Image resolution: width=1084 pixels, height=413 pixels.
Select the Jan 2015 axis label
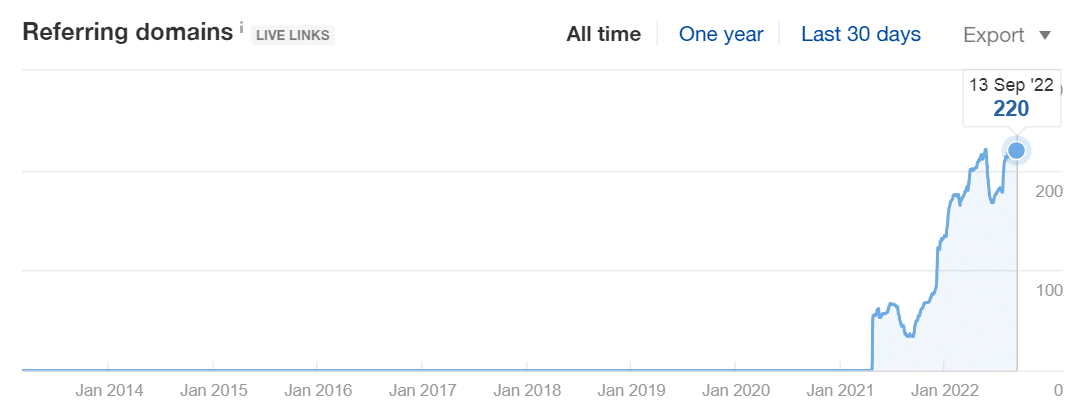(x=214, y=390)
